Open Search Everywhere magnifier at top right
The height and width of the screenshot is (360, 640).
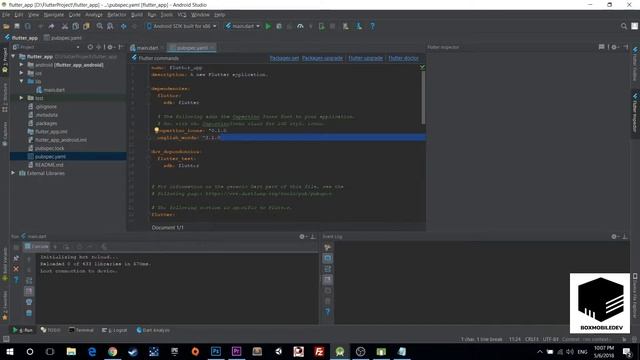624,26
